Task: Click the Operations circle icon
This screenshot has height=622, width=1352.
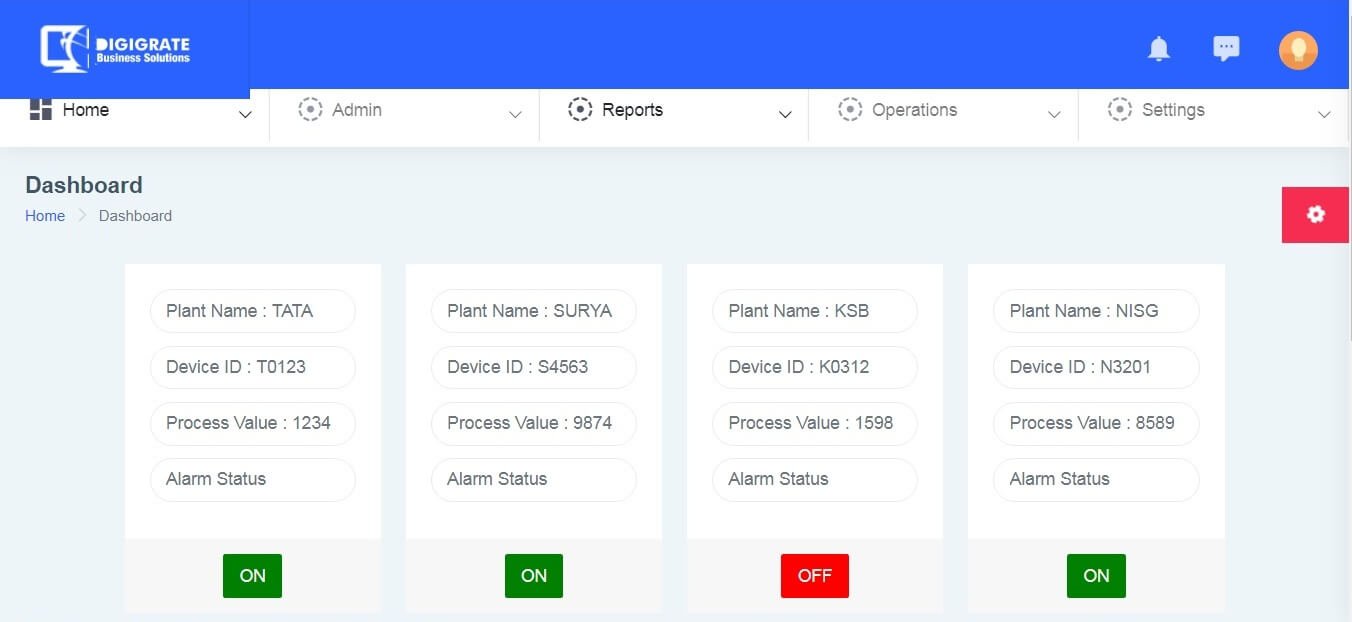Action: tap(850, 110)
